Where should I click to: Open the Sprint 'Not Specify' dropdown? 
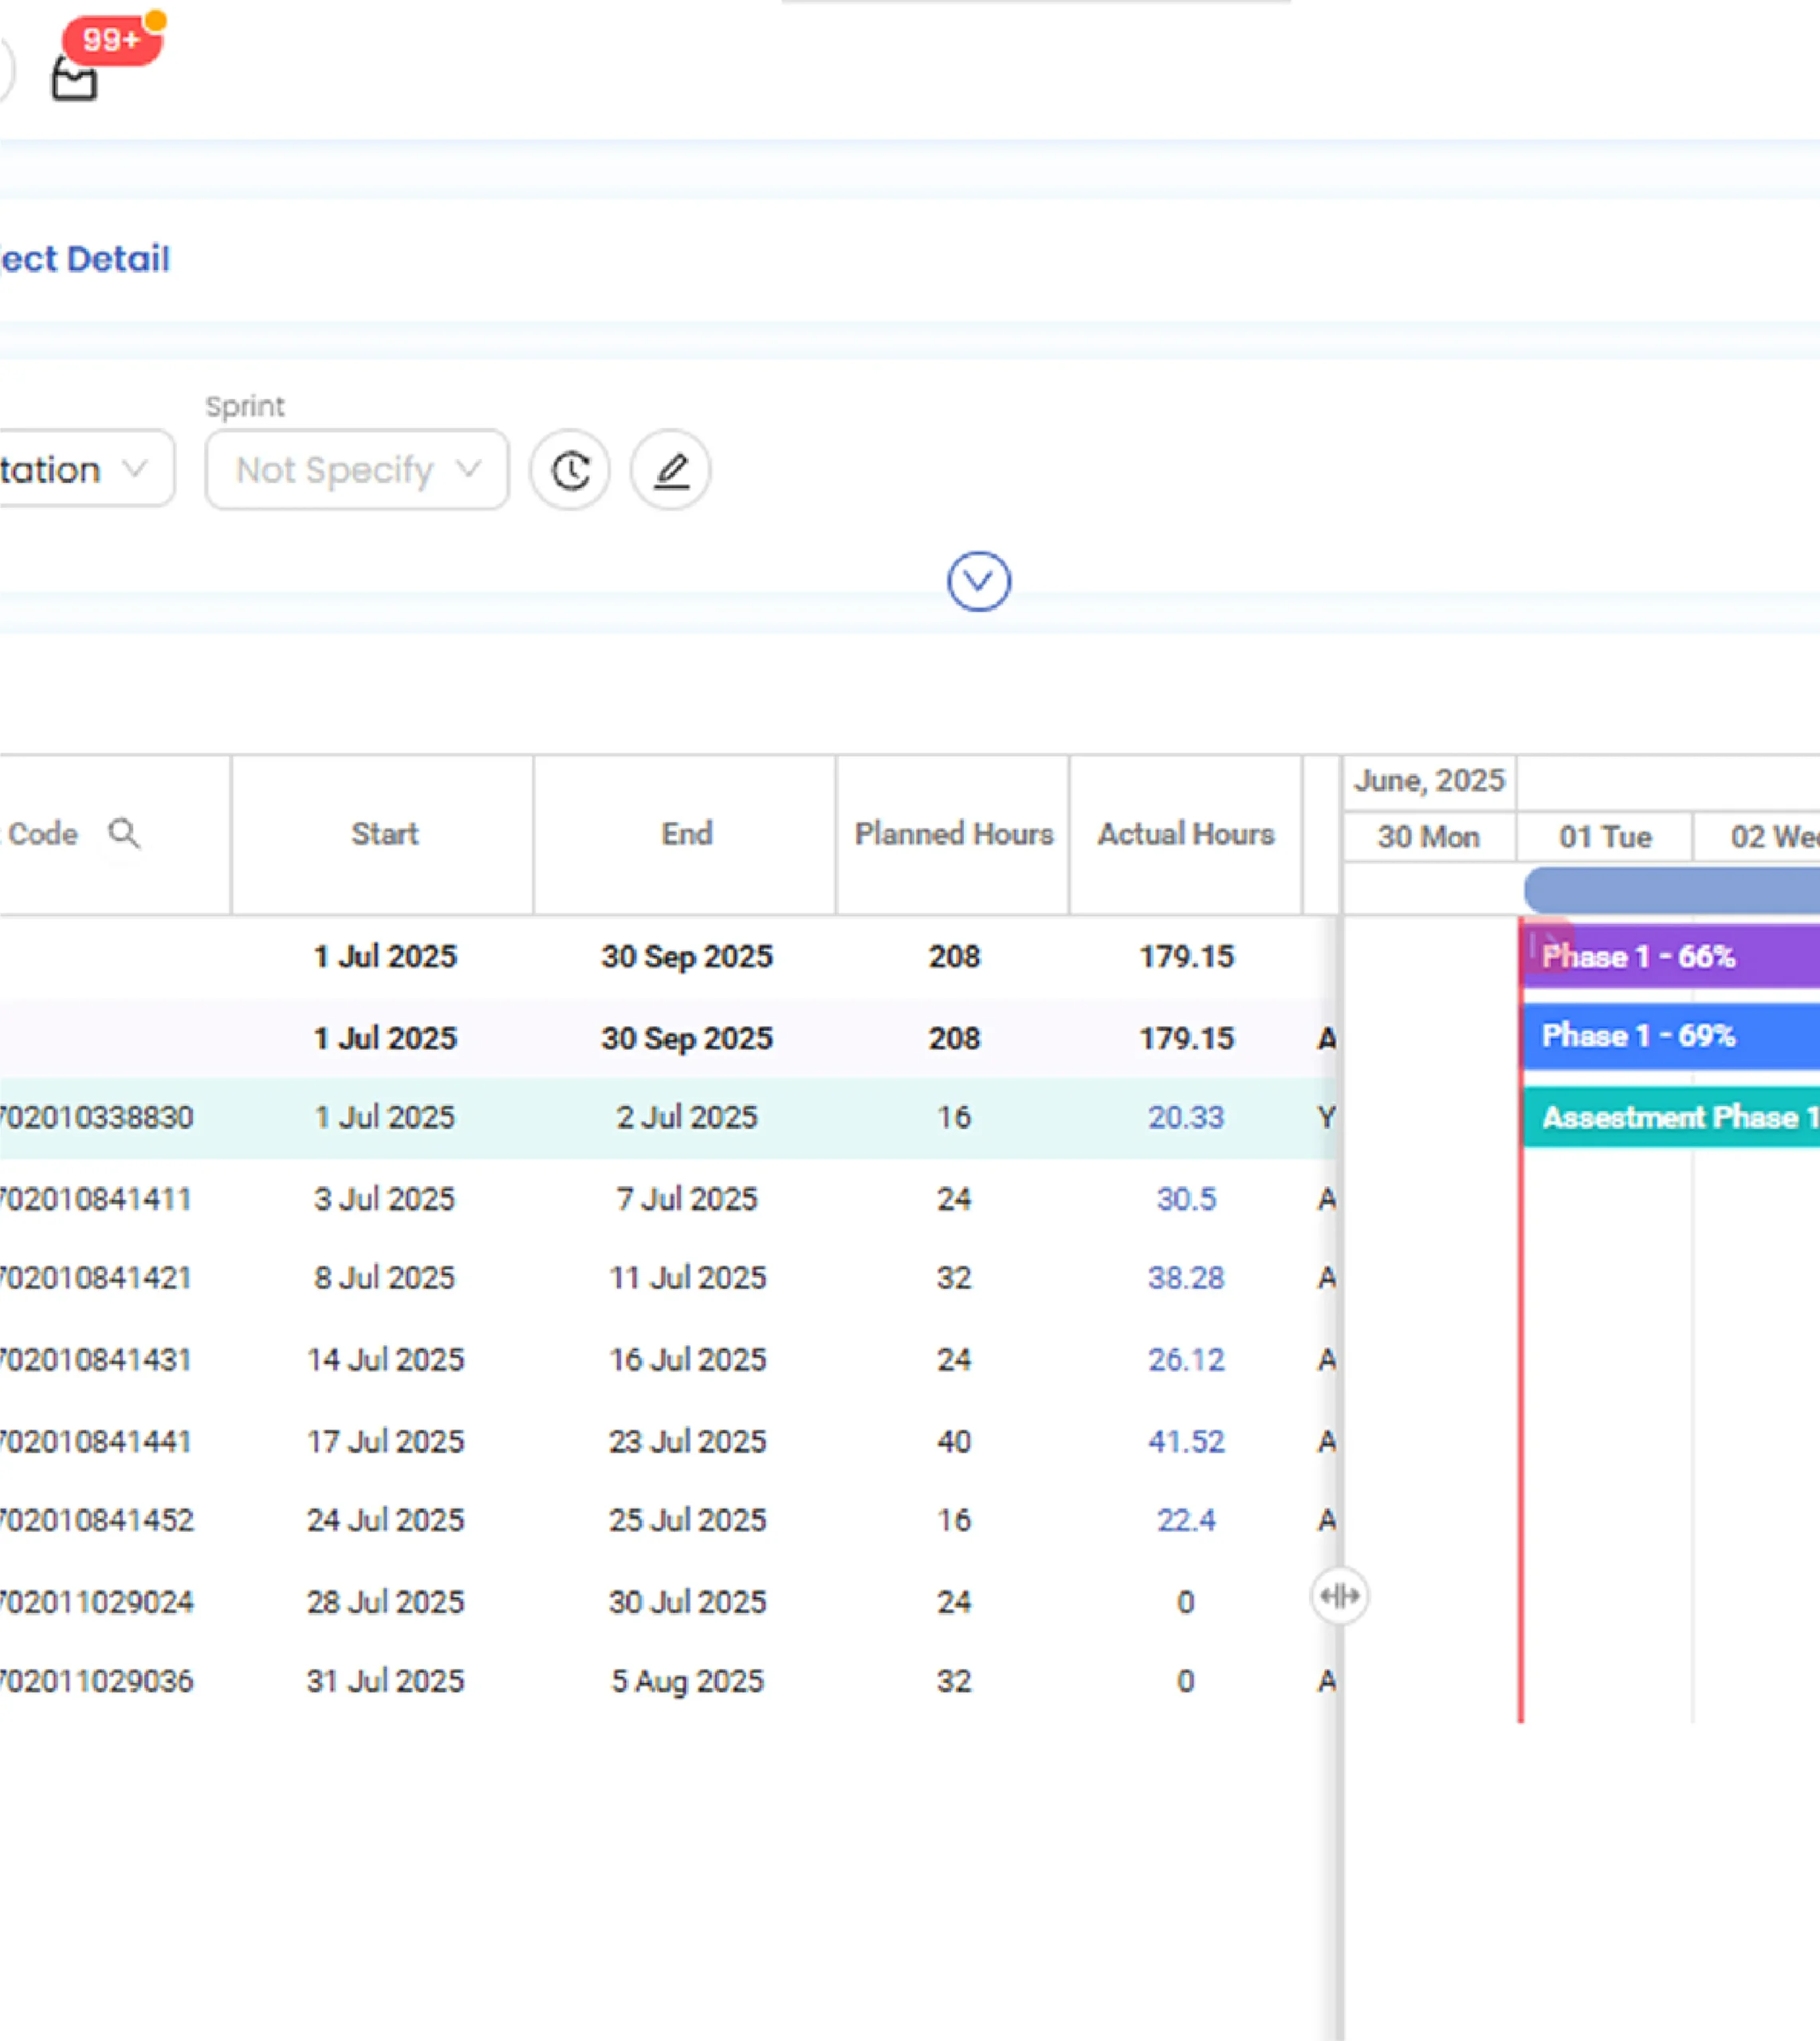pos(357,470)
